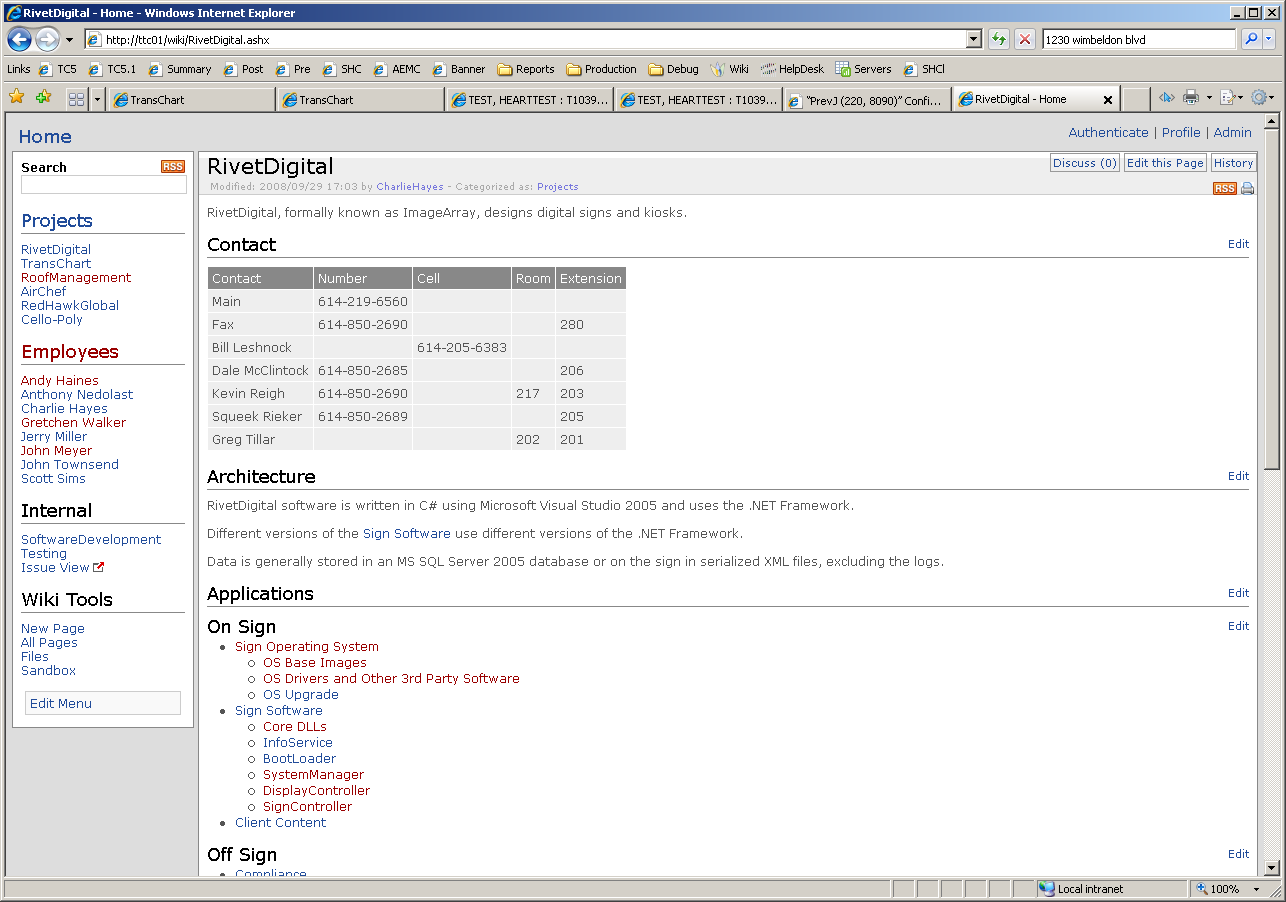
Task: Edit the Architecture section
Action: [x=1238, y=476]
